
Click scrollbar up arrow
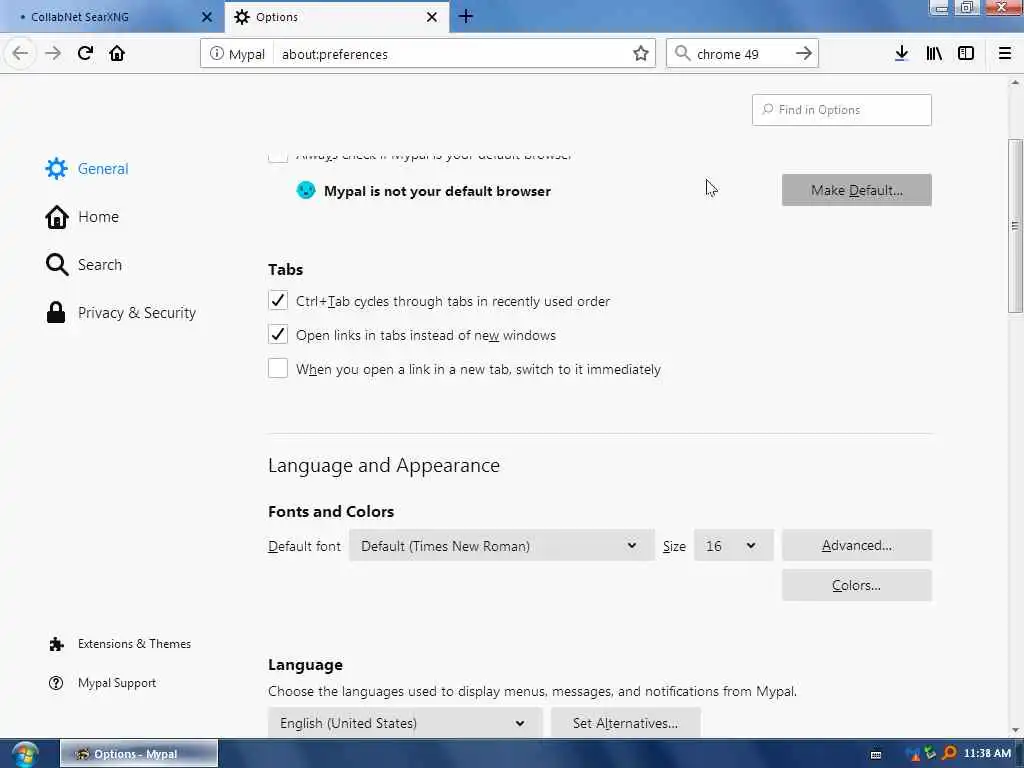(x=1015, y=82)
